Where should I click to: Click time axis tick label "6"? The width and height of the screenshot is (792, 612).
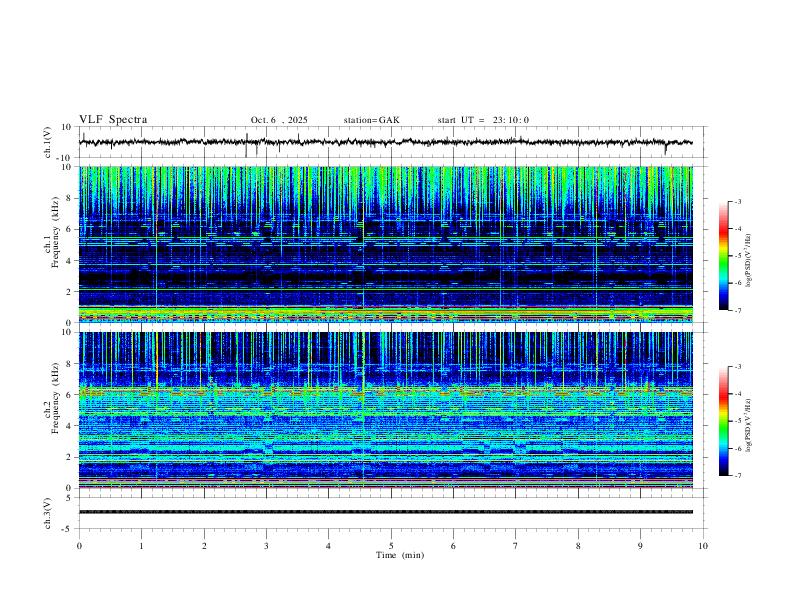coord(453,546)
